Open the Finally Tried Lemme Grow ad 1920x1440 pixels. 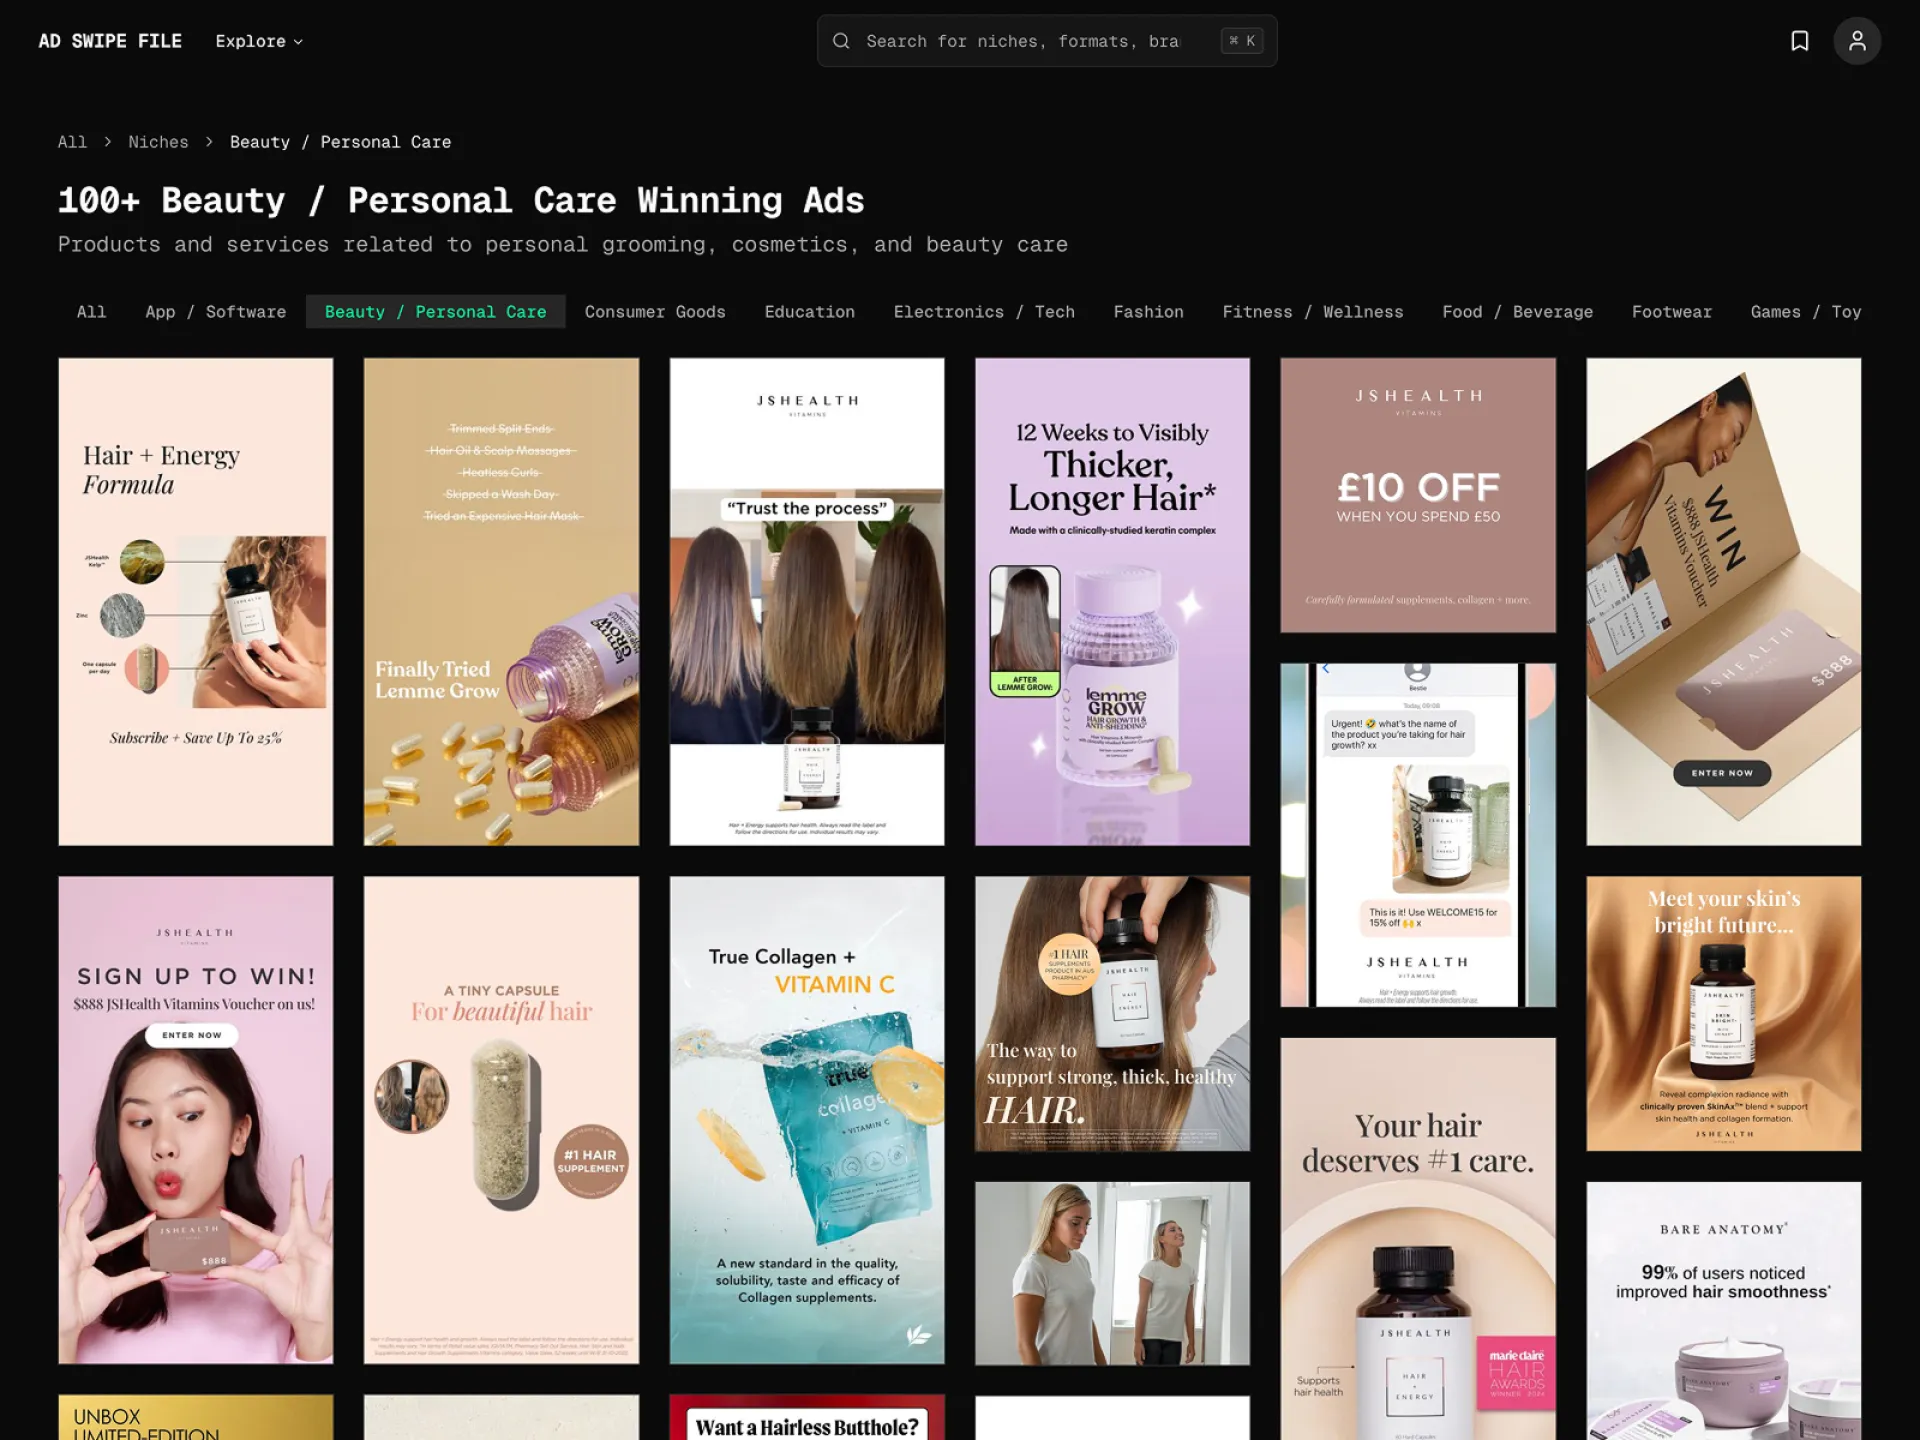coord(501,602)
